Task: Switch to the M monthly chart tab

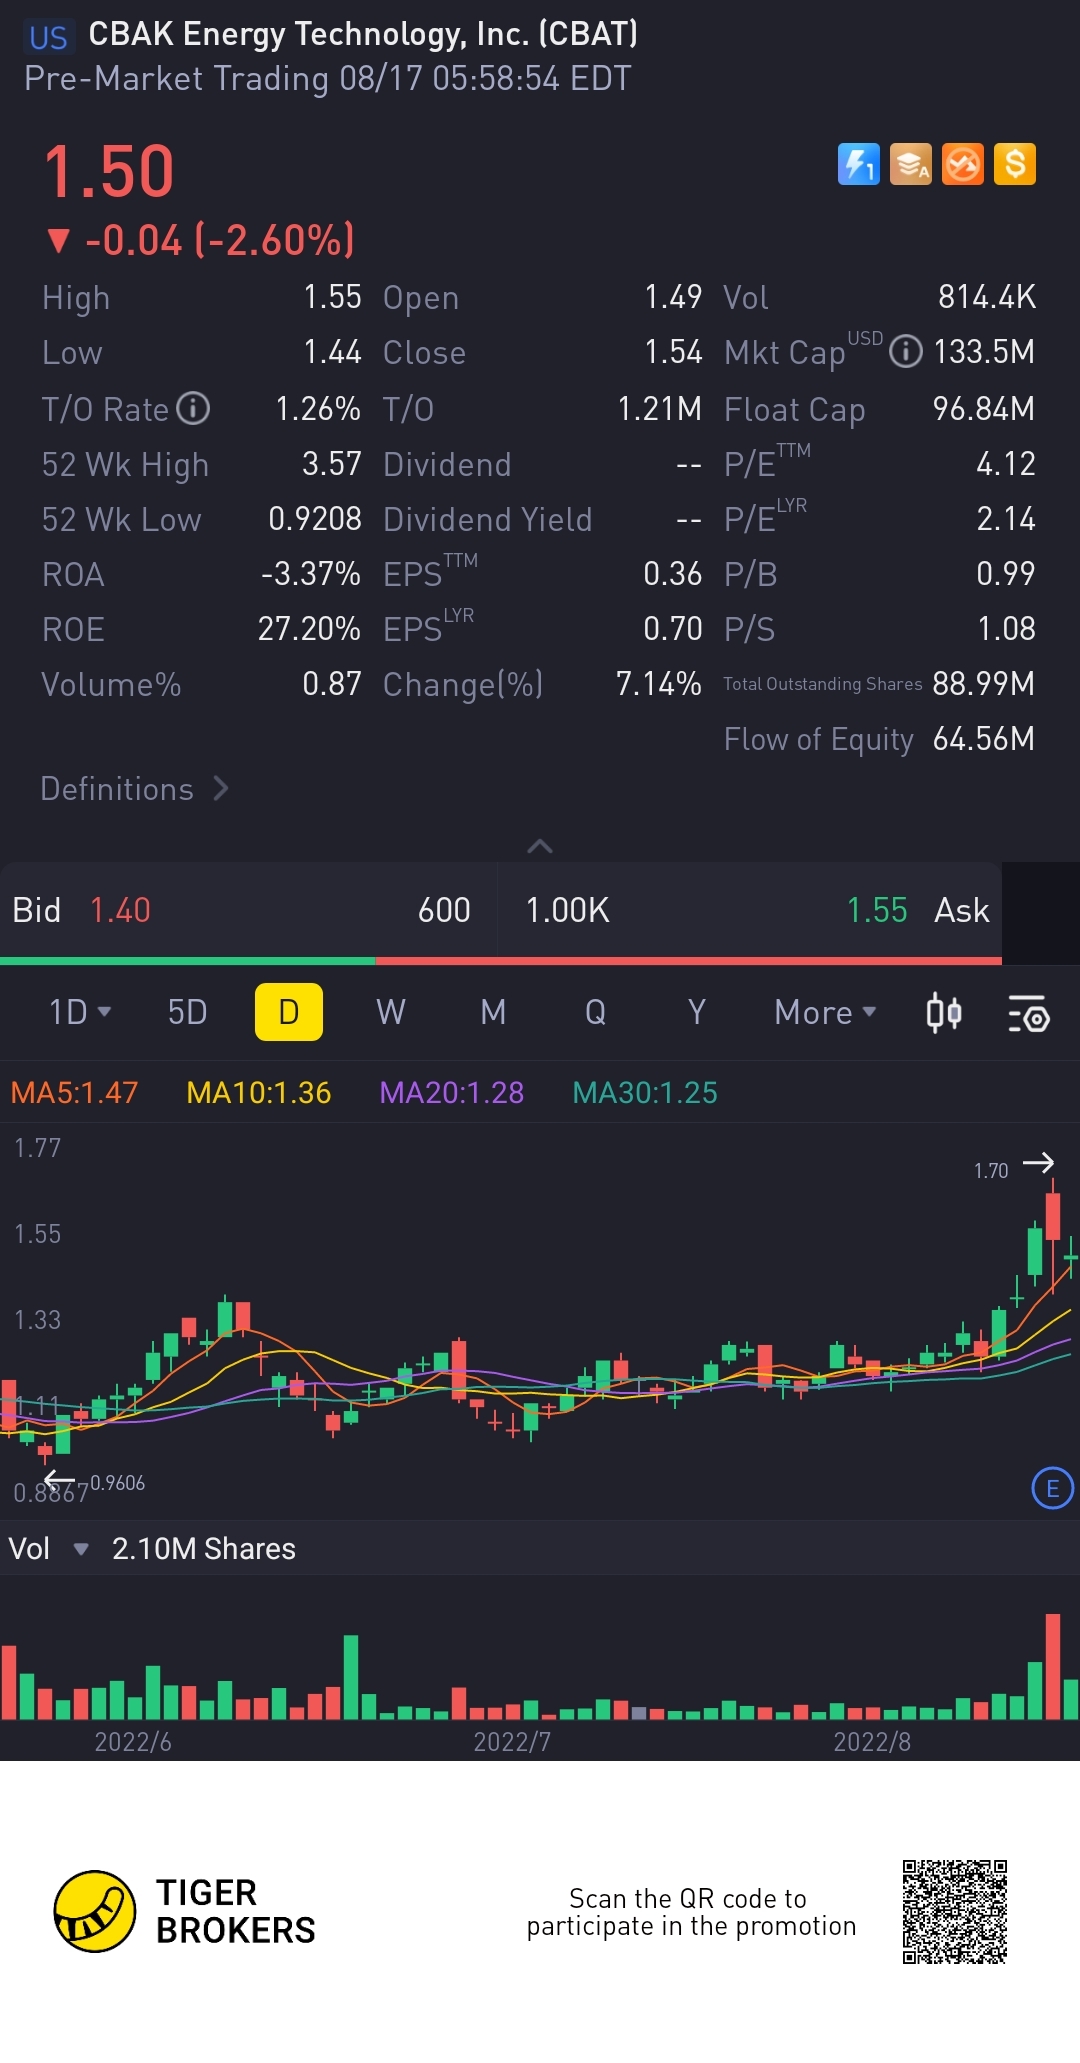Action: [x=493, y=1012]
